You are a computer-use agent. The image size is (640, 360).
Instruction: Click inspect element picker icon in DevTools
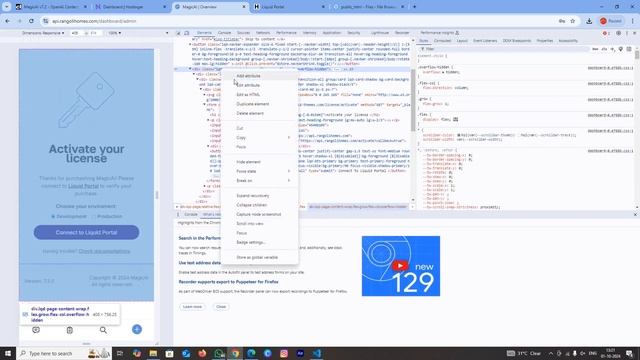click(178, 33)
